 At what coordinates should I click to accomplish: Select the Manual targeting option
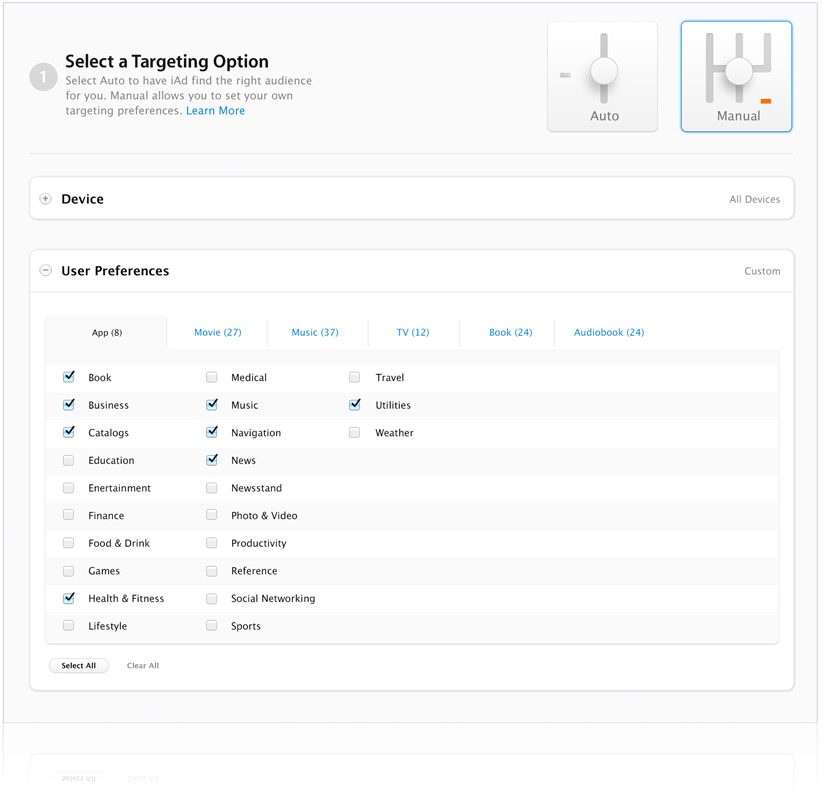pyautogui.click(x=736, y=77)
